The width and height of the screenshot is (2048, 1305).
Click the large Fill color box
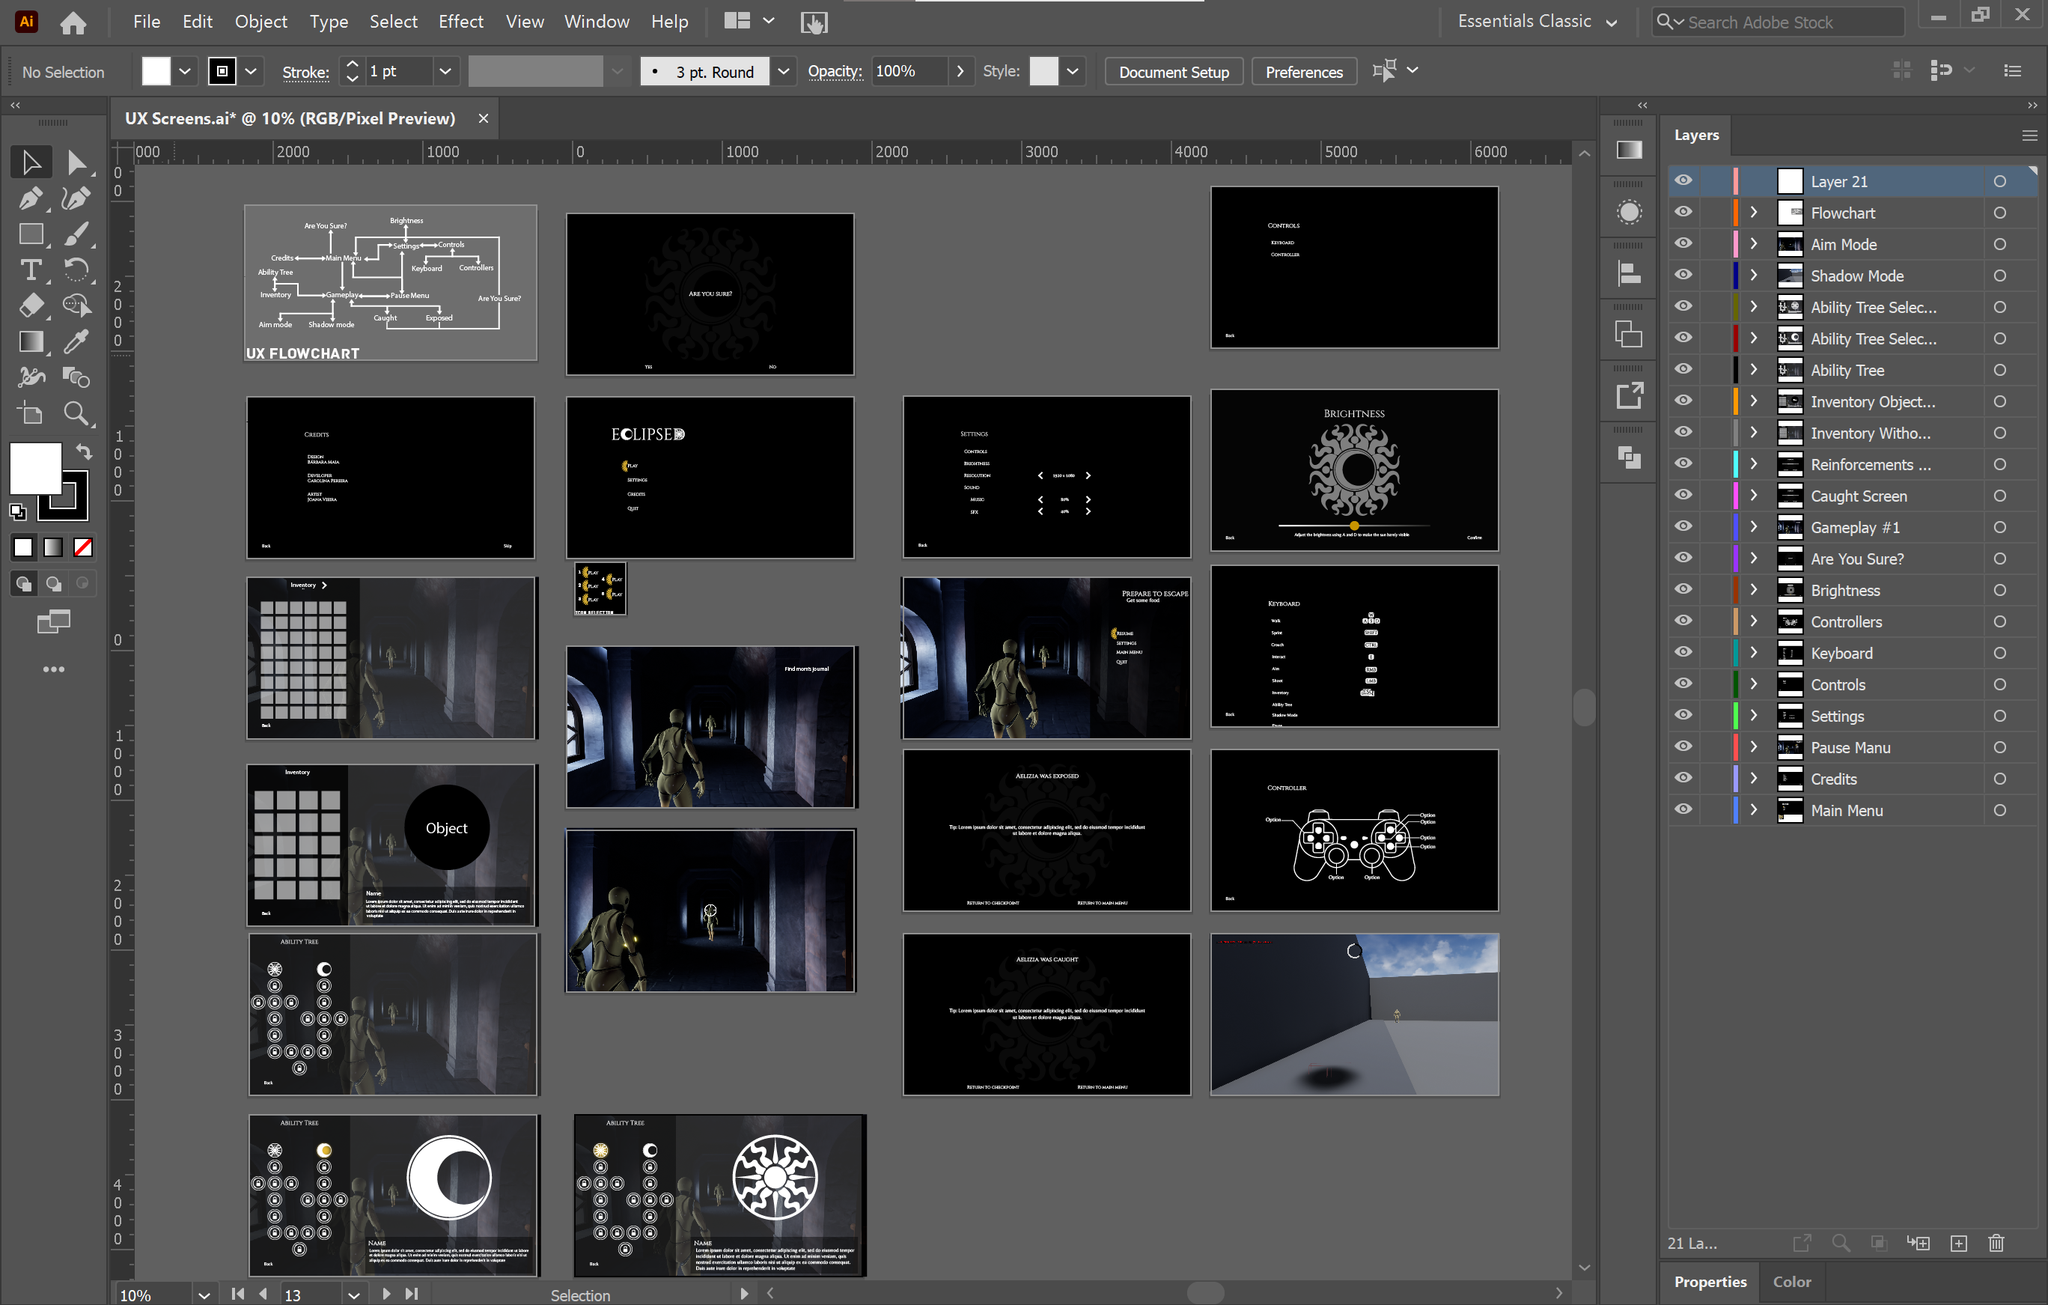[36, 468]
